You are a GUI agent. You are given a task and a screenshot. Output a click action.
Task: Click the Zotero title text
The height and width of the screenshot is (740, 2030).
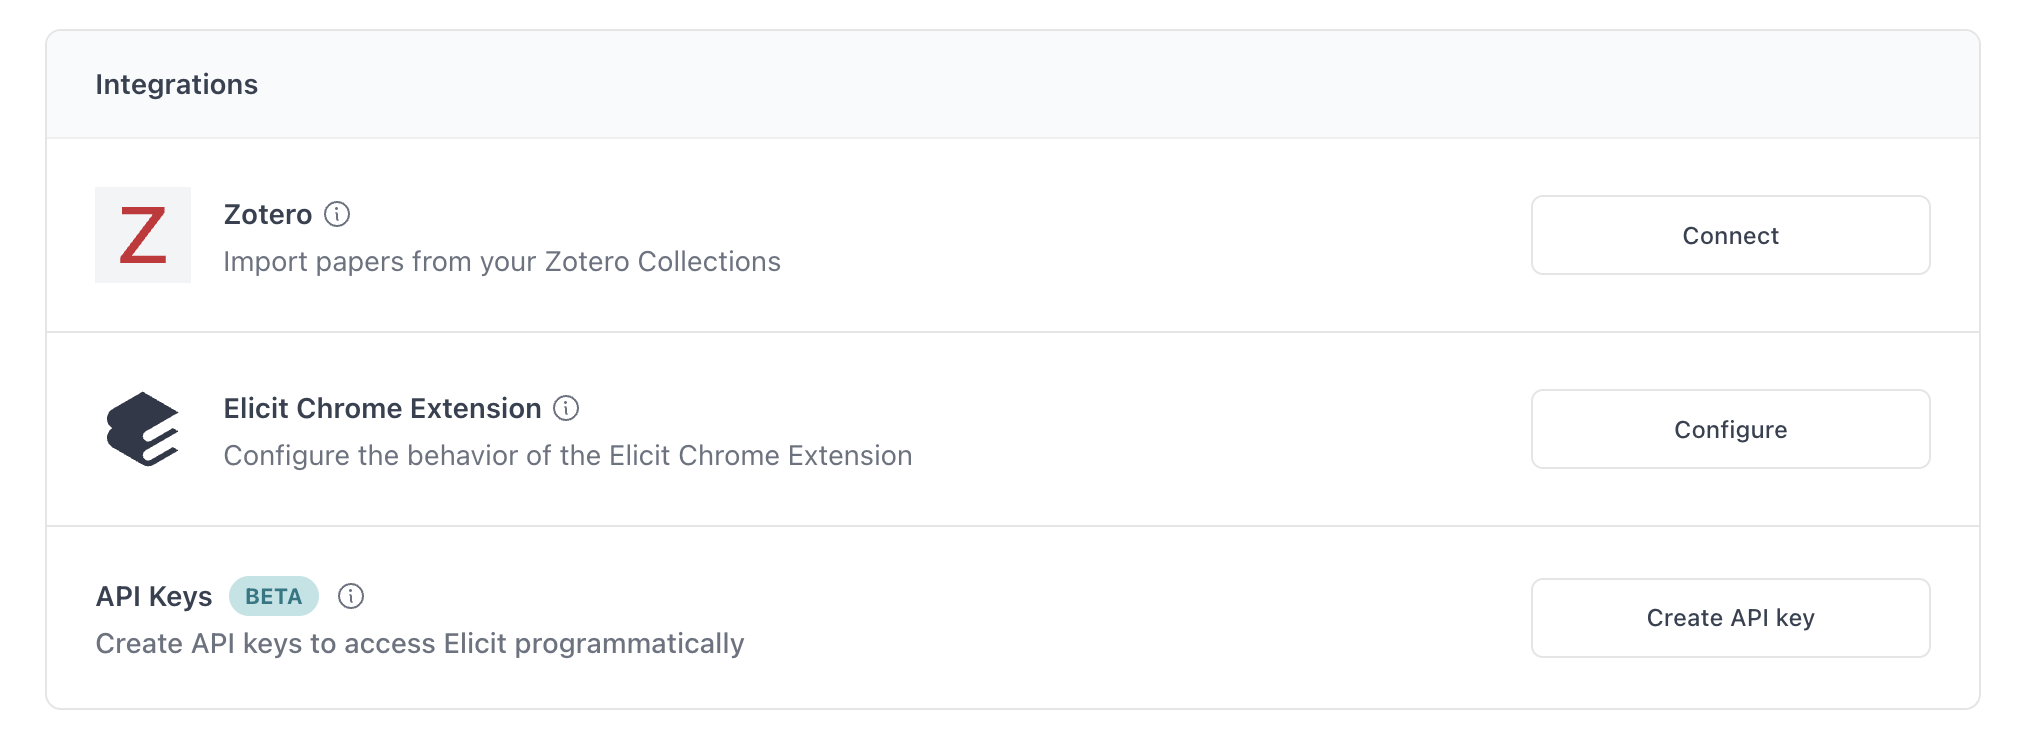(268, 214)
